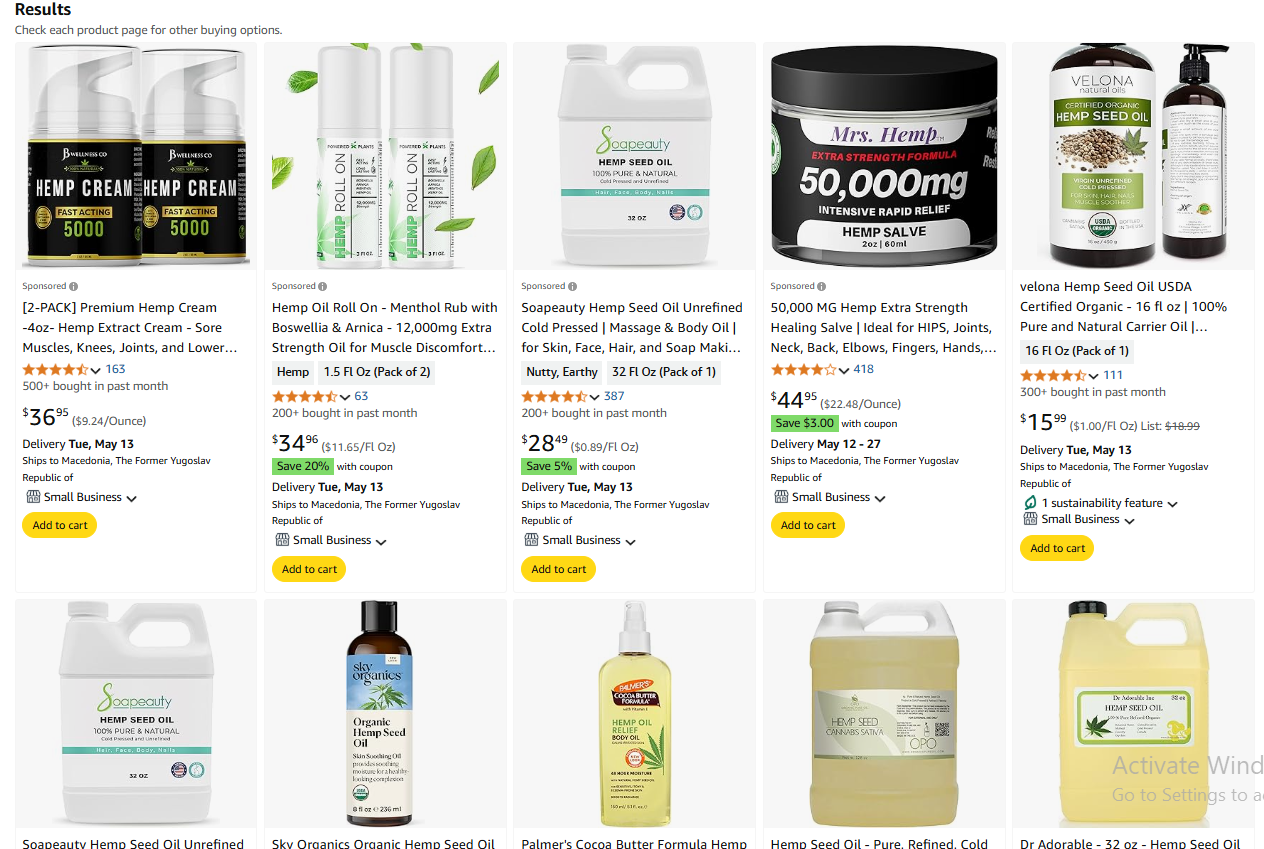Click Sponsored info icon on Hemp Cream listing
Image resolution: width=1264 pixels, height=849 pixels.
pyautogui.click(x=73, y=286)
